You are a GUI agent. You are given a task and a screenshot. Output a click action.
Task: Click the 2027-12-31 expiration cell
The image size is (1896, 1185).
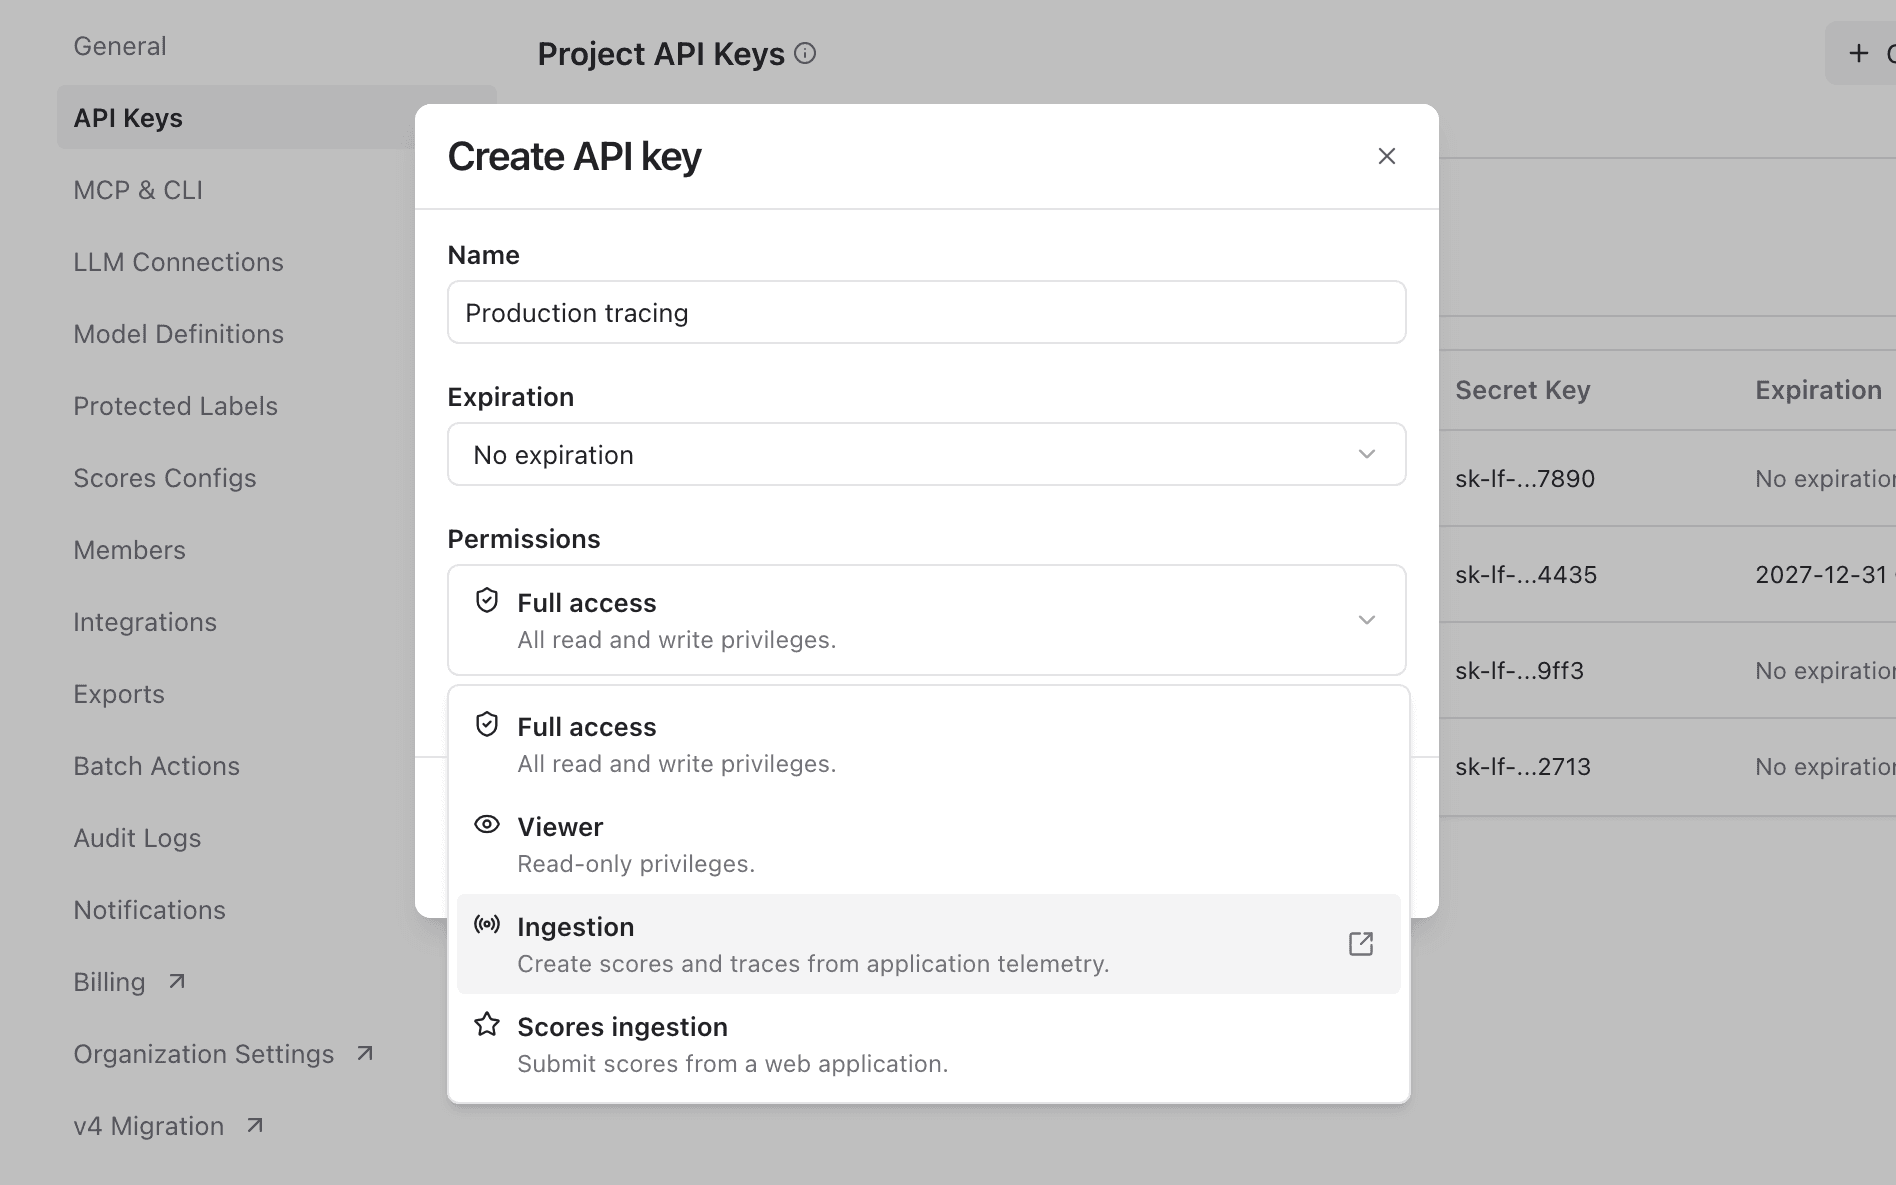coord(1821,574)
